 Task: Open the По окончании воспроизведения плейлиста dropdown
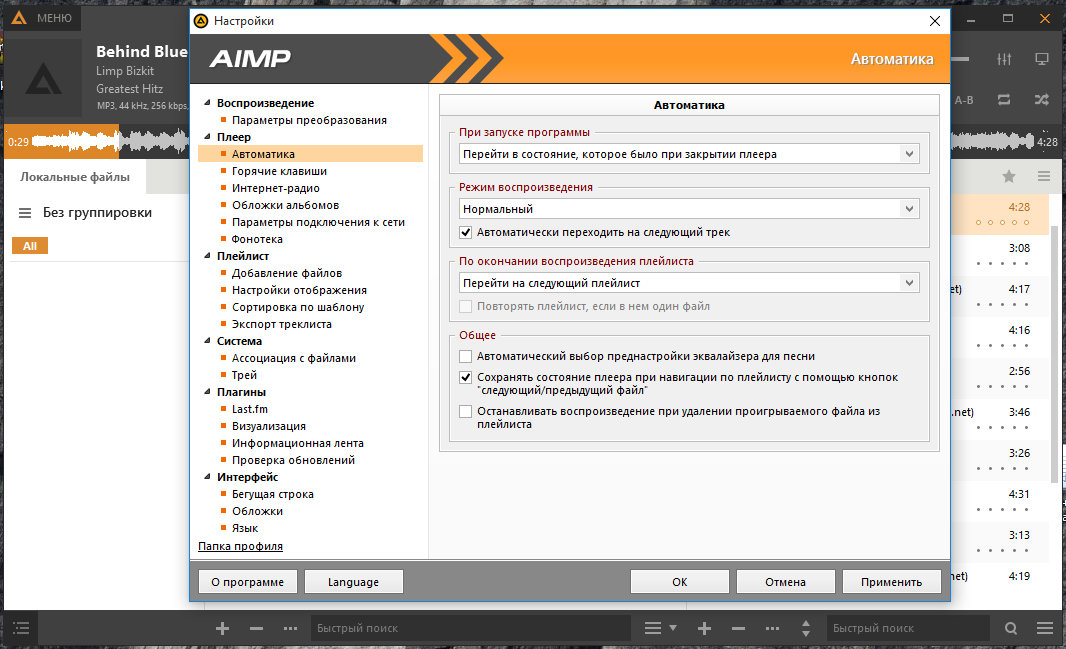click(x=689, y=283)
